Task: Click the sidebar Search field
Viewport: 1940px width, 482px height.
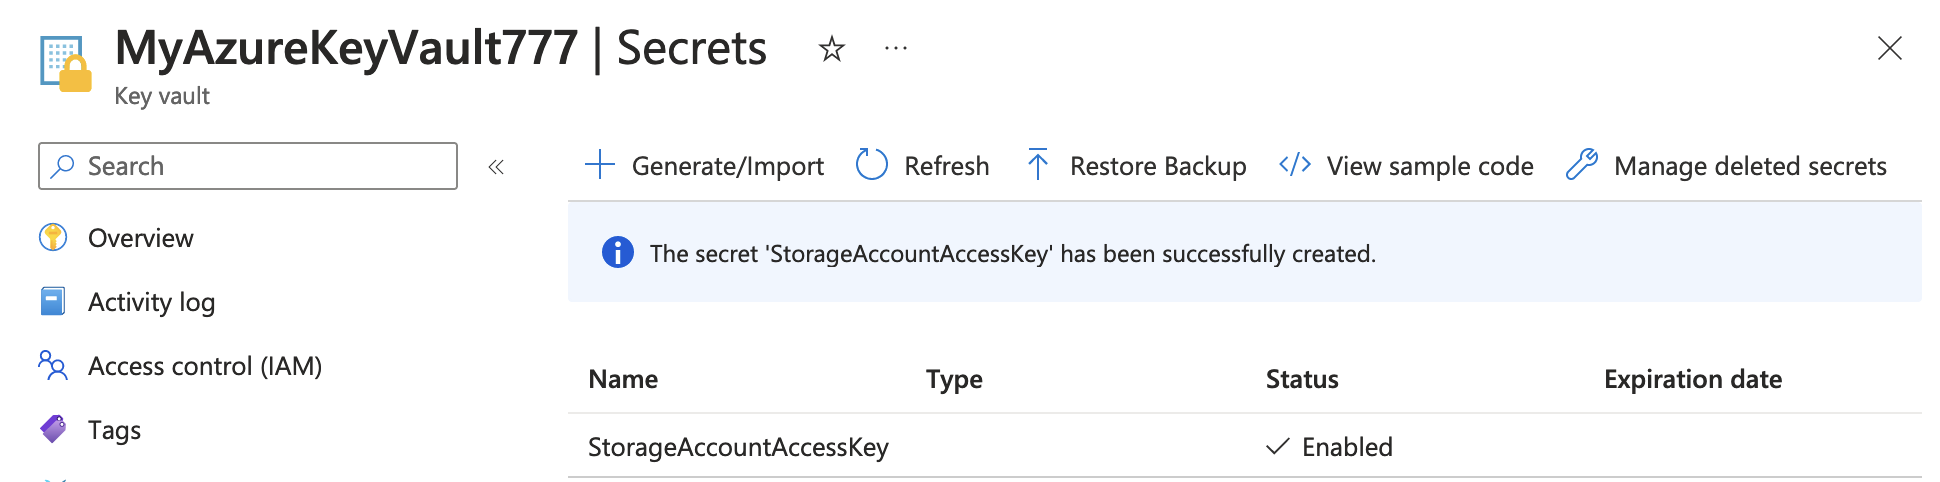Action: click(x=260, y=166)
